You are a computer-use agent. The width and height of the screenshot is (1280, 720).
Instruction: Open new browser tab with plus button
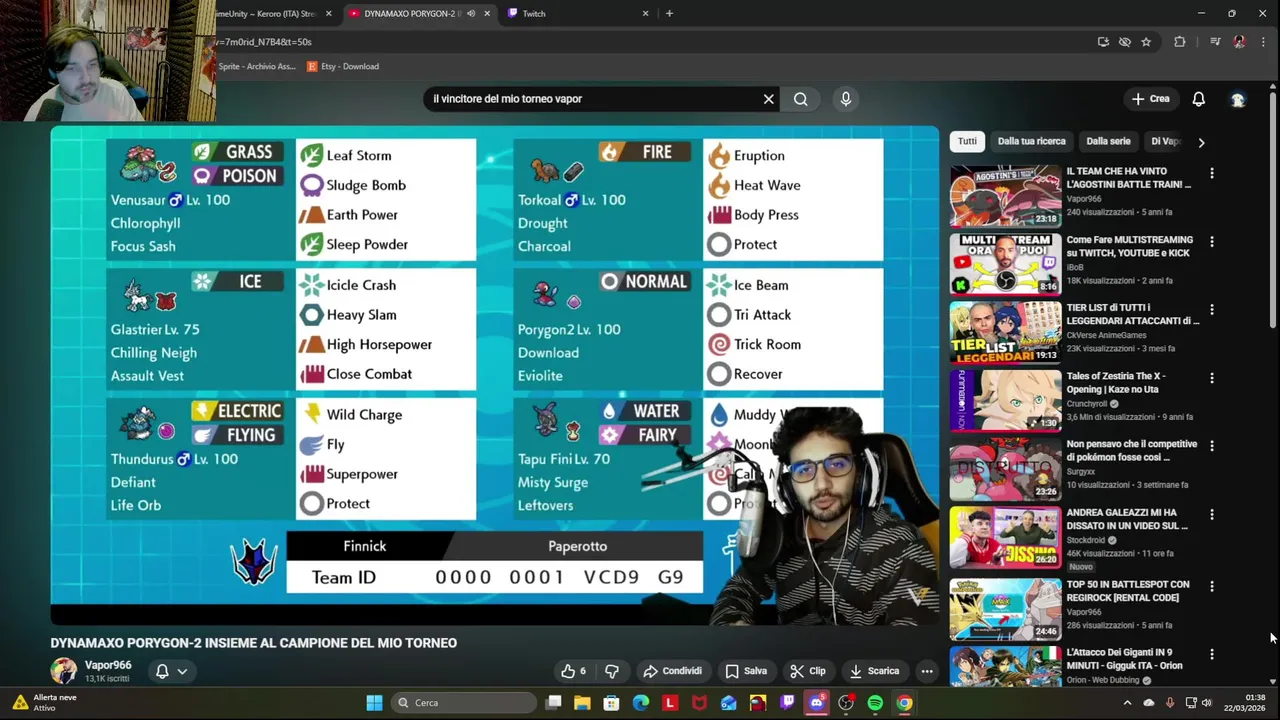pos(669,13)
